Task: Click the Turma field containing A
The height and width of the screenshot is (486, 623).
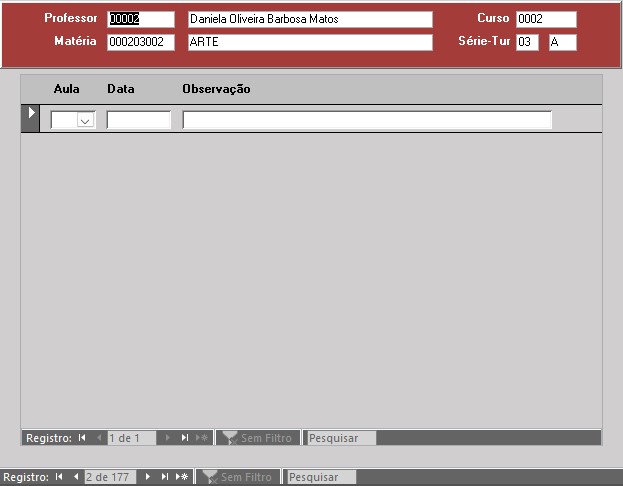Action: pos(563,42)
